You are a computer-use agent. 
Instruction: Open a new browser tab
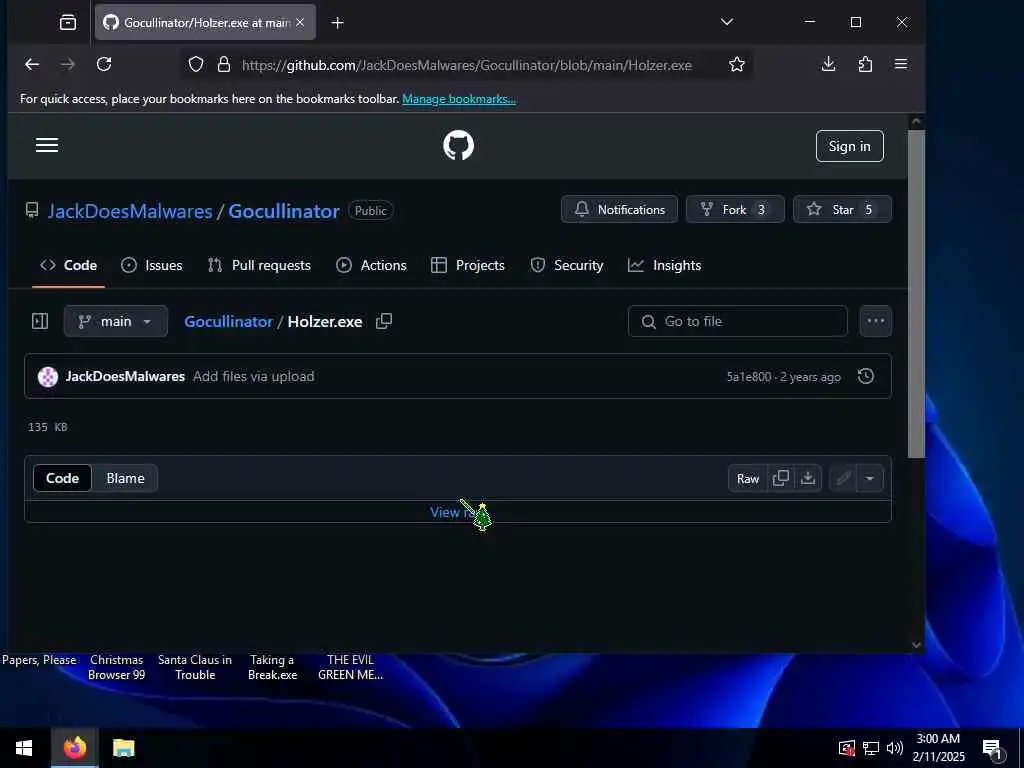(x=337, y=23)
